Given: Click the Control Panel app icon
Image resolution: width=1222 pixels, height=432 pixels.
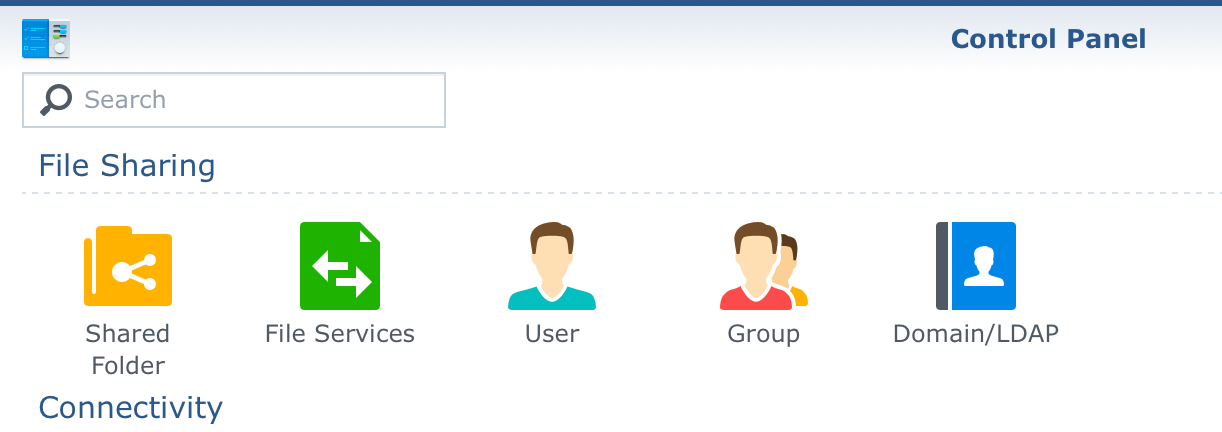Looking at the screenshot, I should pos(46,39).
